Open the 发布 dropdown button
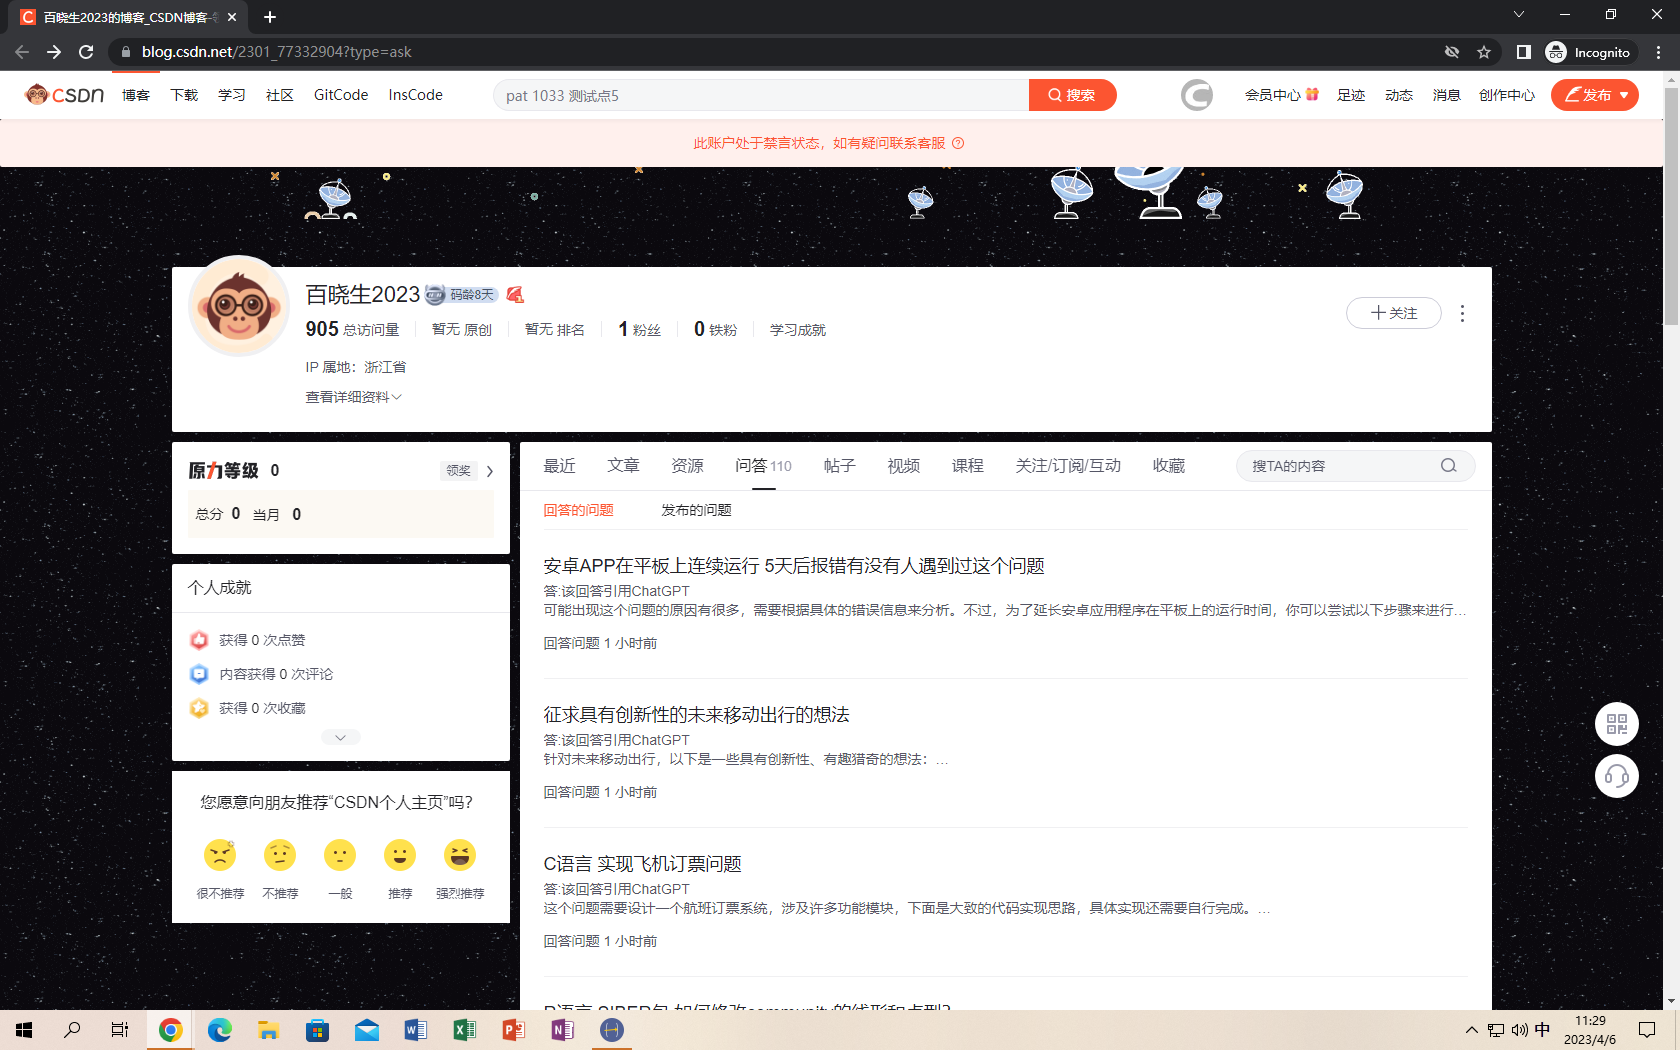 click(1595, 95)
